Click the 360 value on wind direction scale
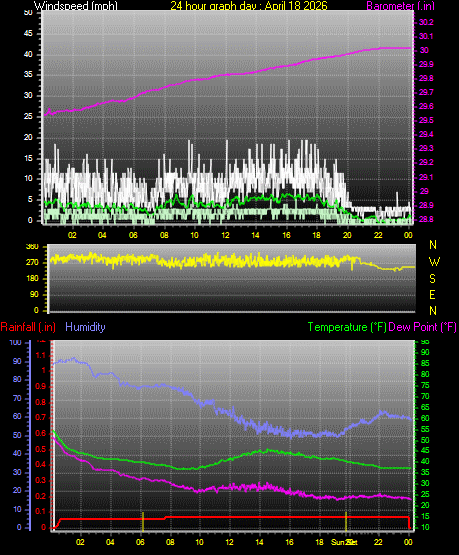The height and width of the screenshot is (555, 459). point(32,247)
